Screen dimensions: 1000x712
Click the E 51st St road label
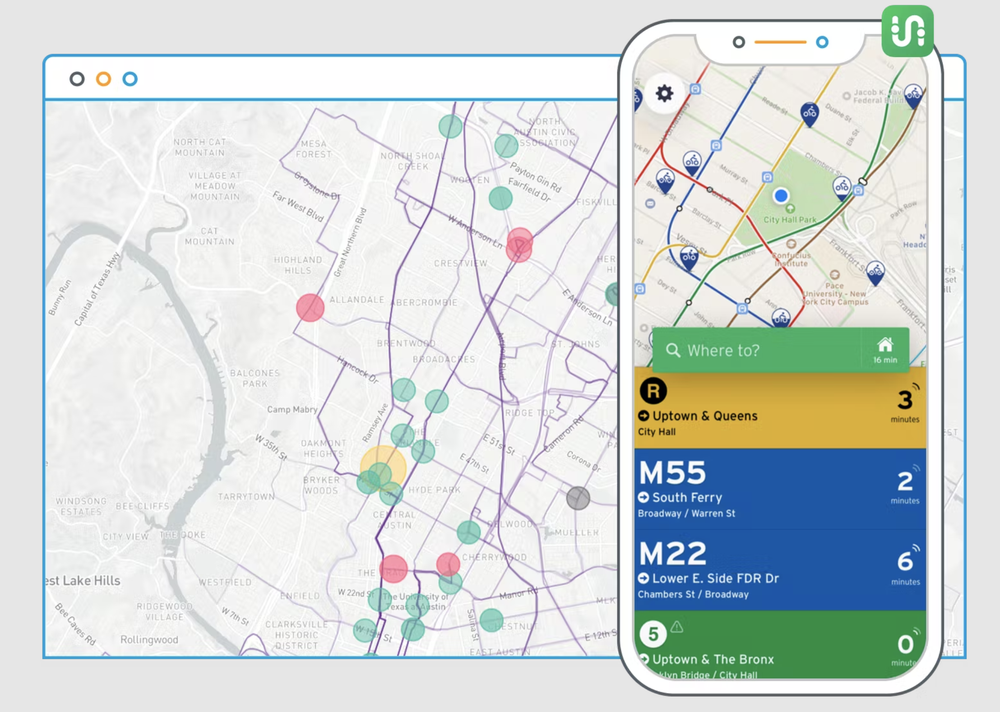click(498, 444)
